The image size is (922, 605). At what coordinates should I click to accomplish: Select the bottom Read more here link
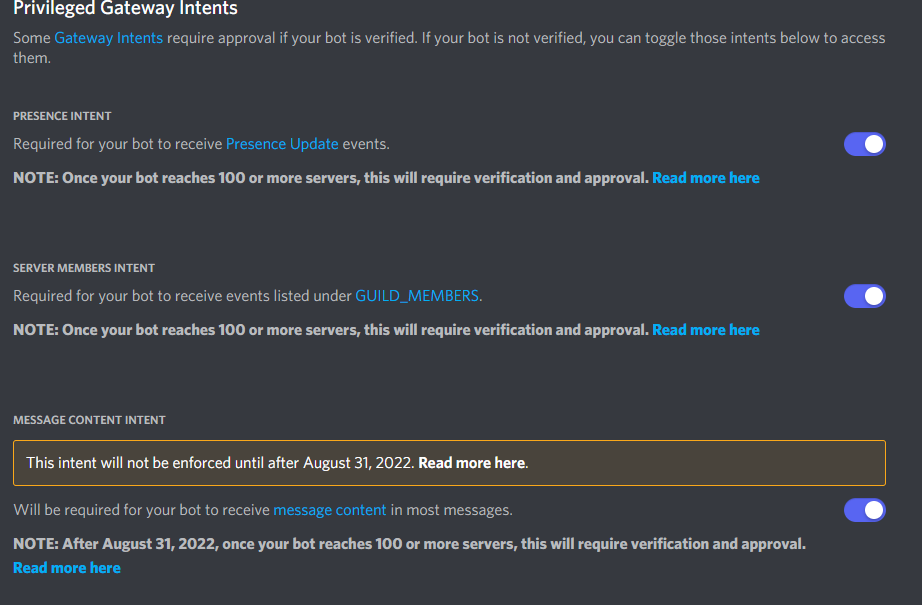(x=66, y=567)
